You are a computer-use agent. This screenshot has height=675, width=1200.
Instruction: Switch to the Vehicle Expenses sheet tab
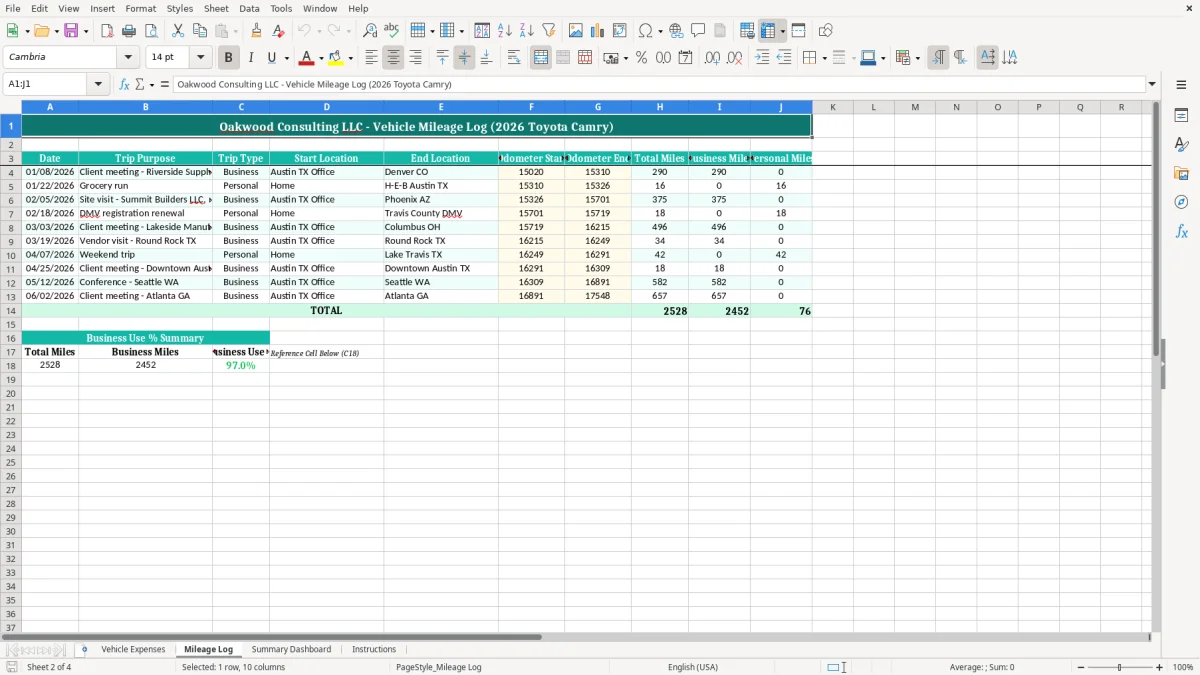point(133,650)
